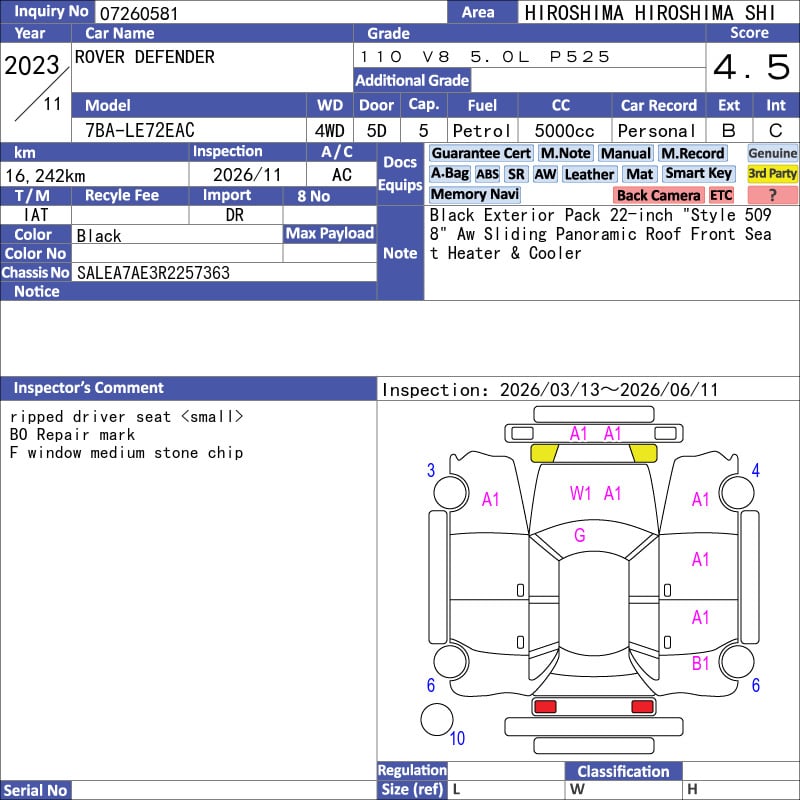Click the left yellow headlight on car diagram

click(543, 453)
